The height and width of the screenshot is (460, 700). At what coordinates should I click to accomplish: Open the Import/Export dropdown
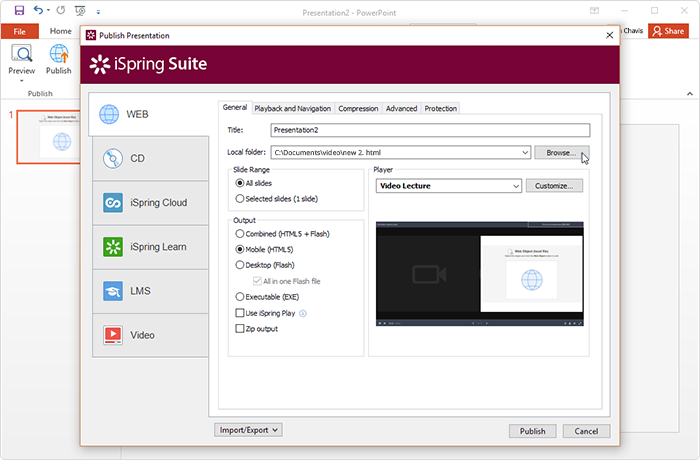pos(248,430)
